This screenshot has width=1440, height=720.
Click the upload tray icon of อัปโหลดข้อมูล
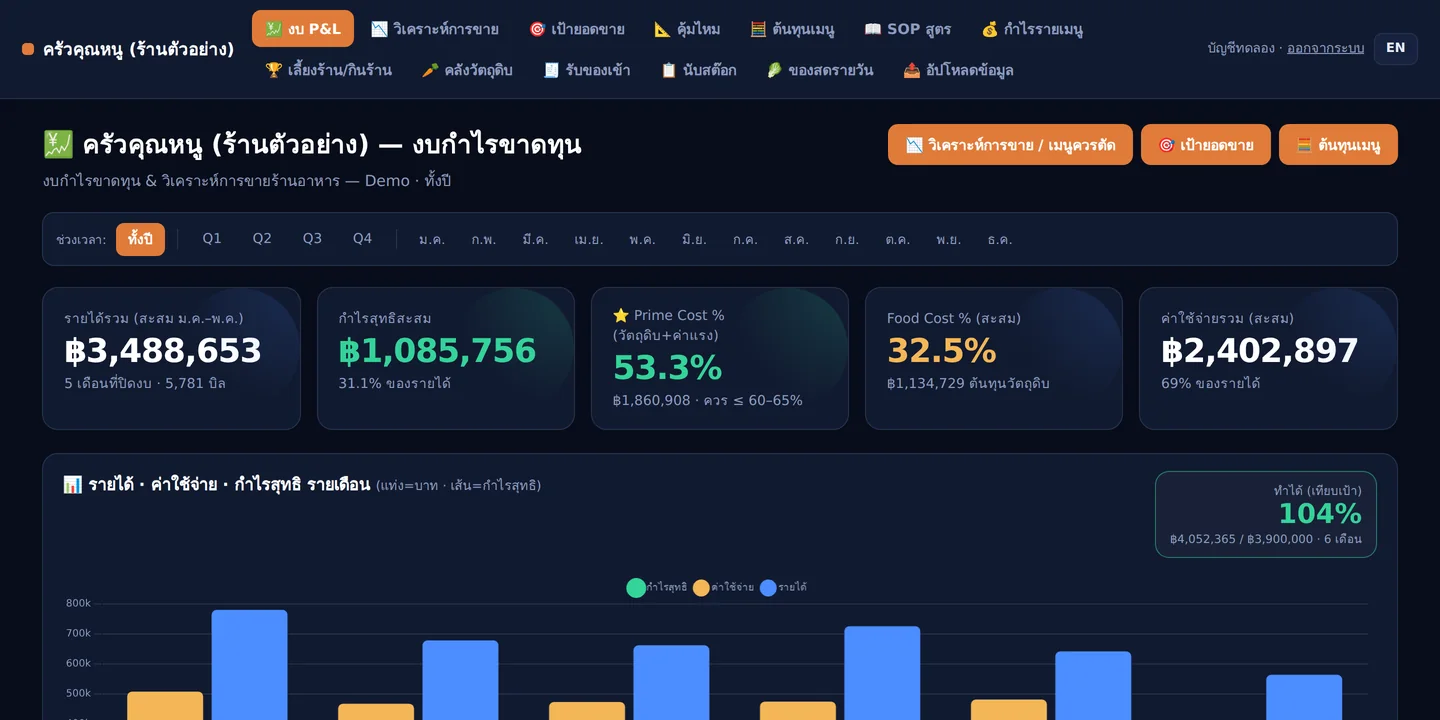[911, 70]
